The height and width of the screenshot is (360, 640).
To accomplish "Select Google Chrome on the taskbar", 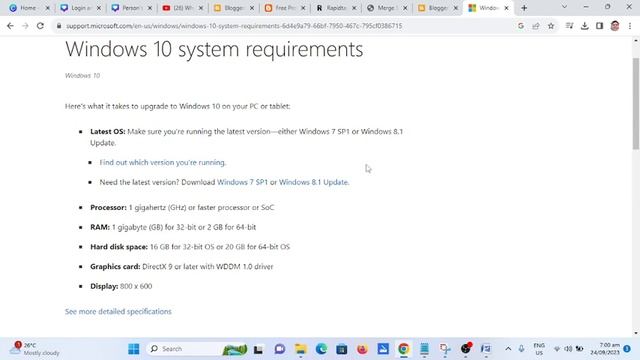I will [404, 349].
